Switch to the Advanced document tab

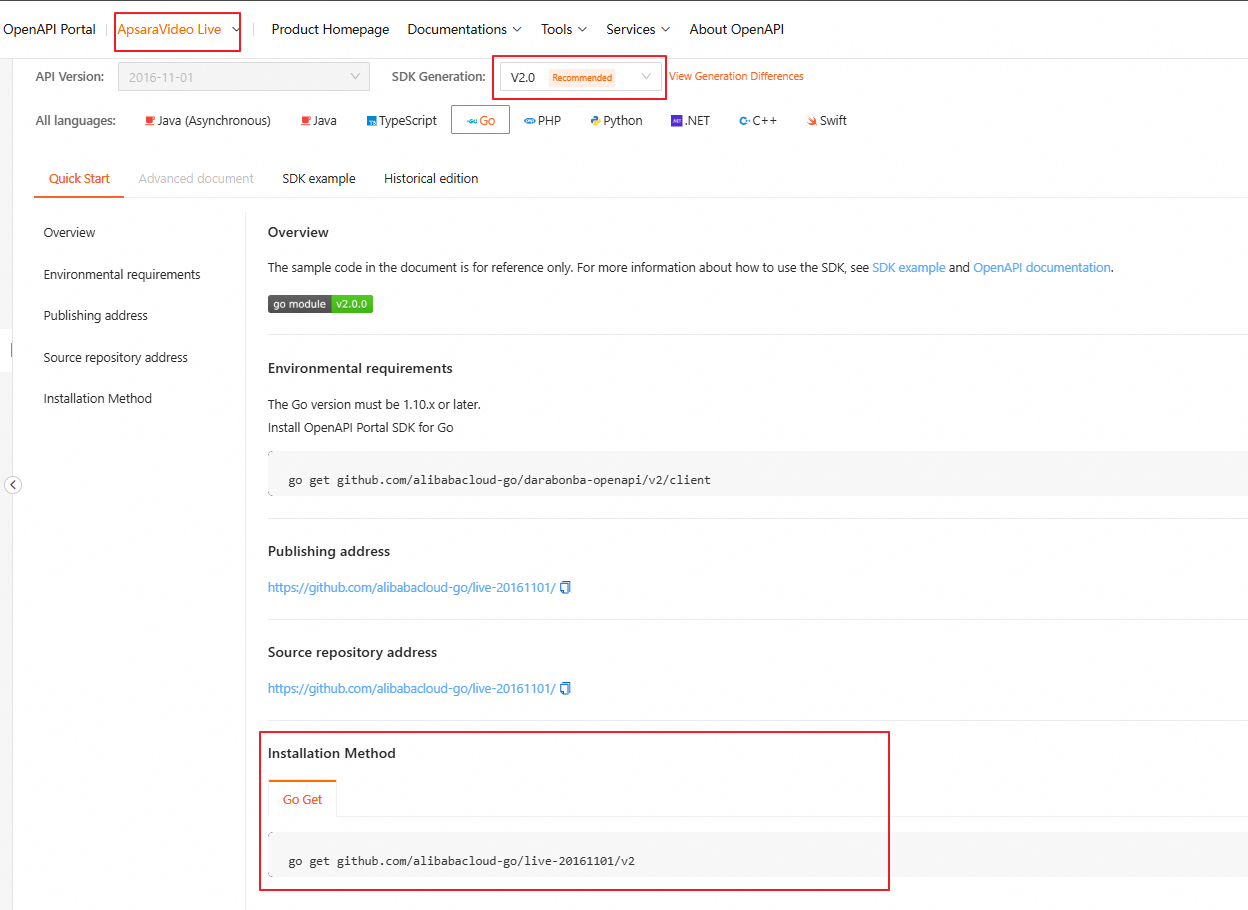[196, 178]
